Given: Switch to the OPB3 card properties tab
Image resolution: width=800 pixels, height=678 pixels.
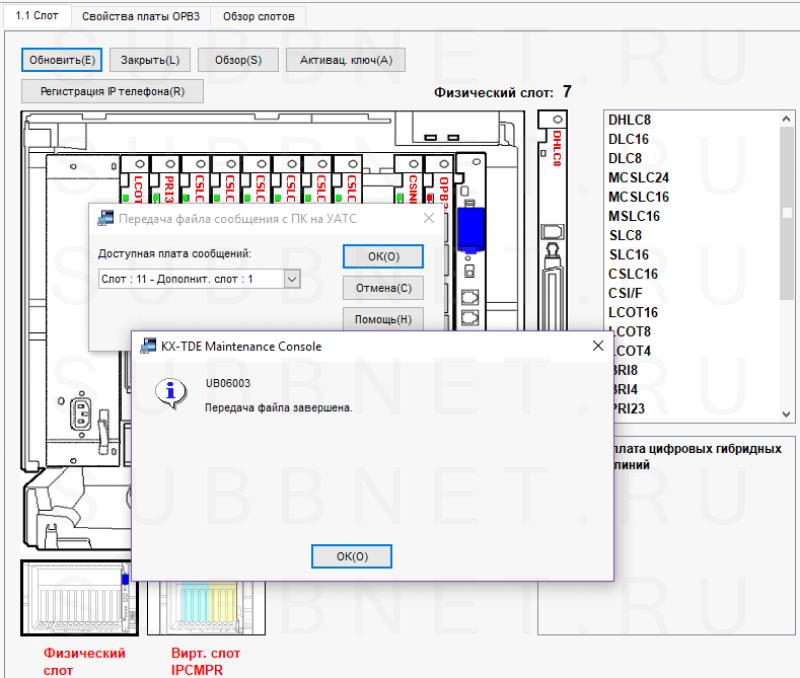Looking at the screenshot, I should [141, 17].
